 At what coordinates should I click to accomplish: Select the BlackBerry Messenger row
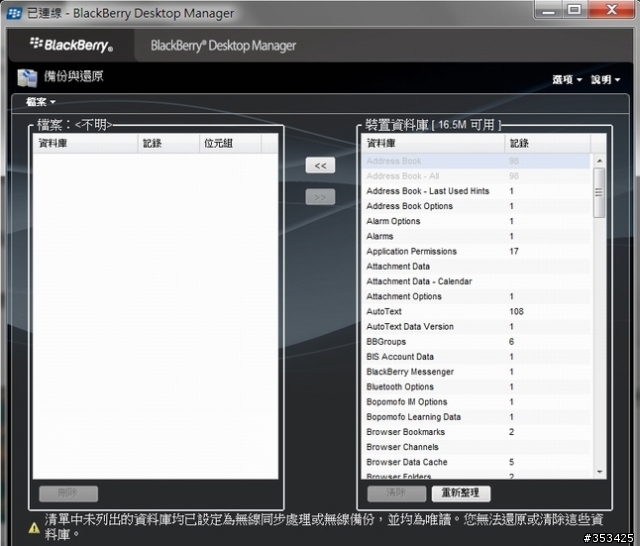476,372
